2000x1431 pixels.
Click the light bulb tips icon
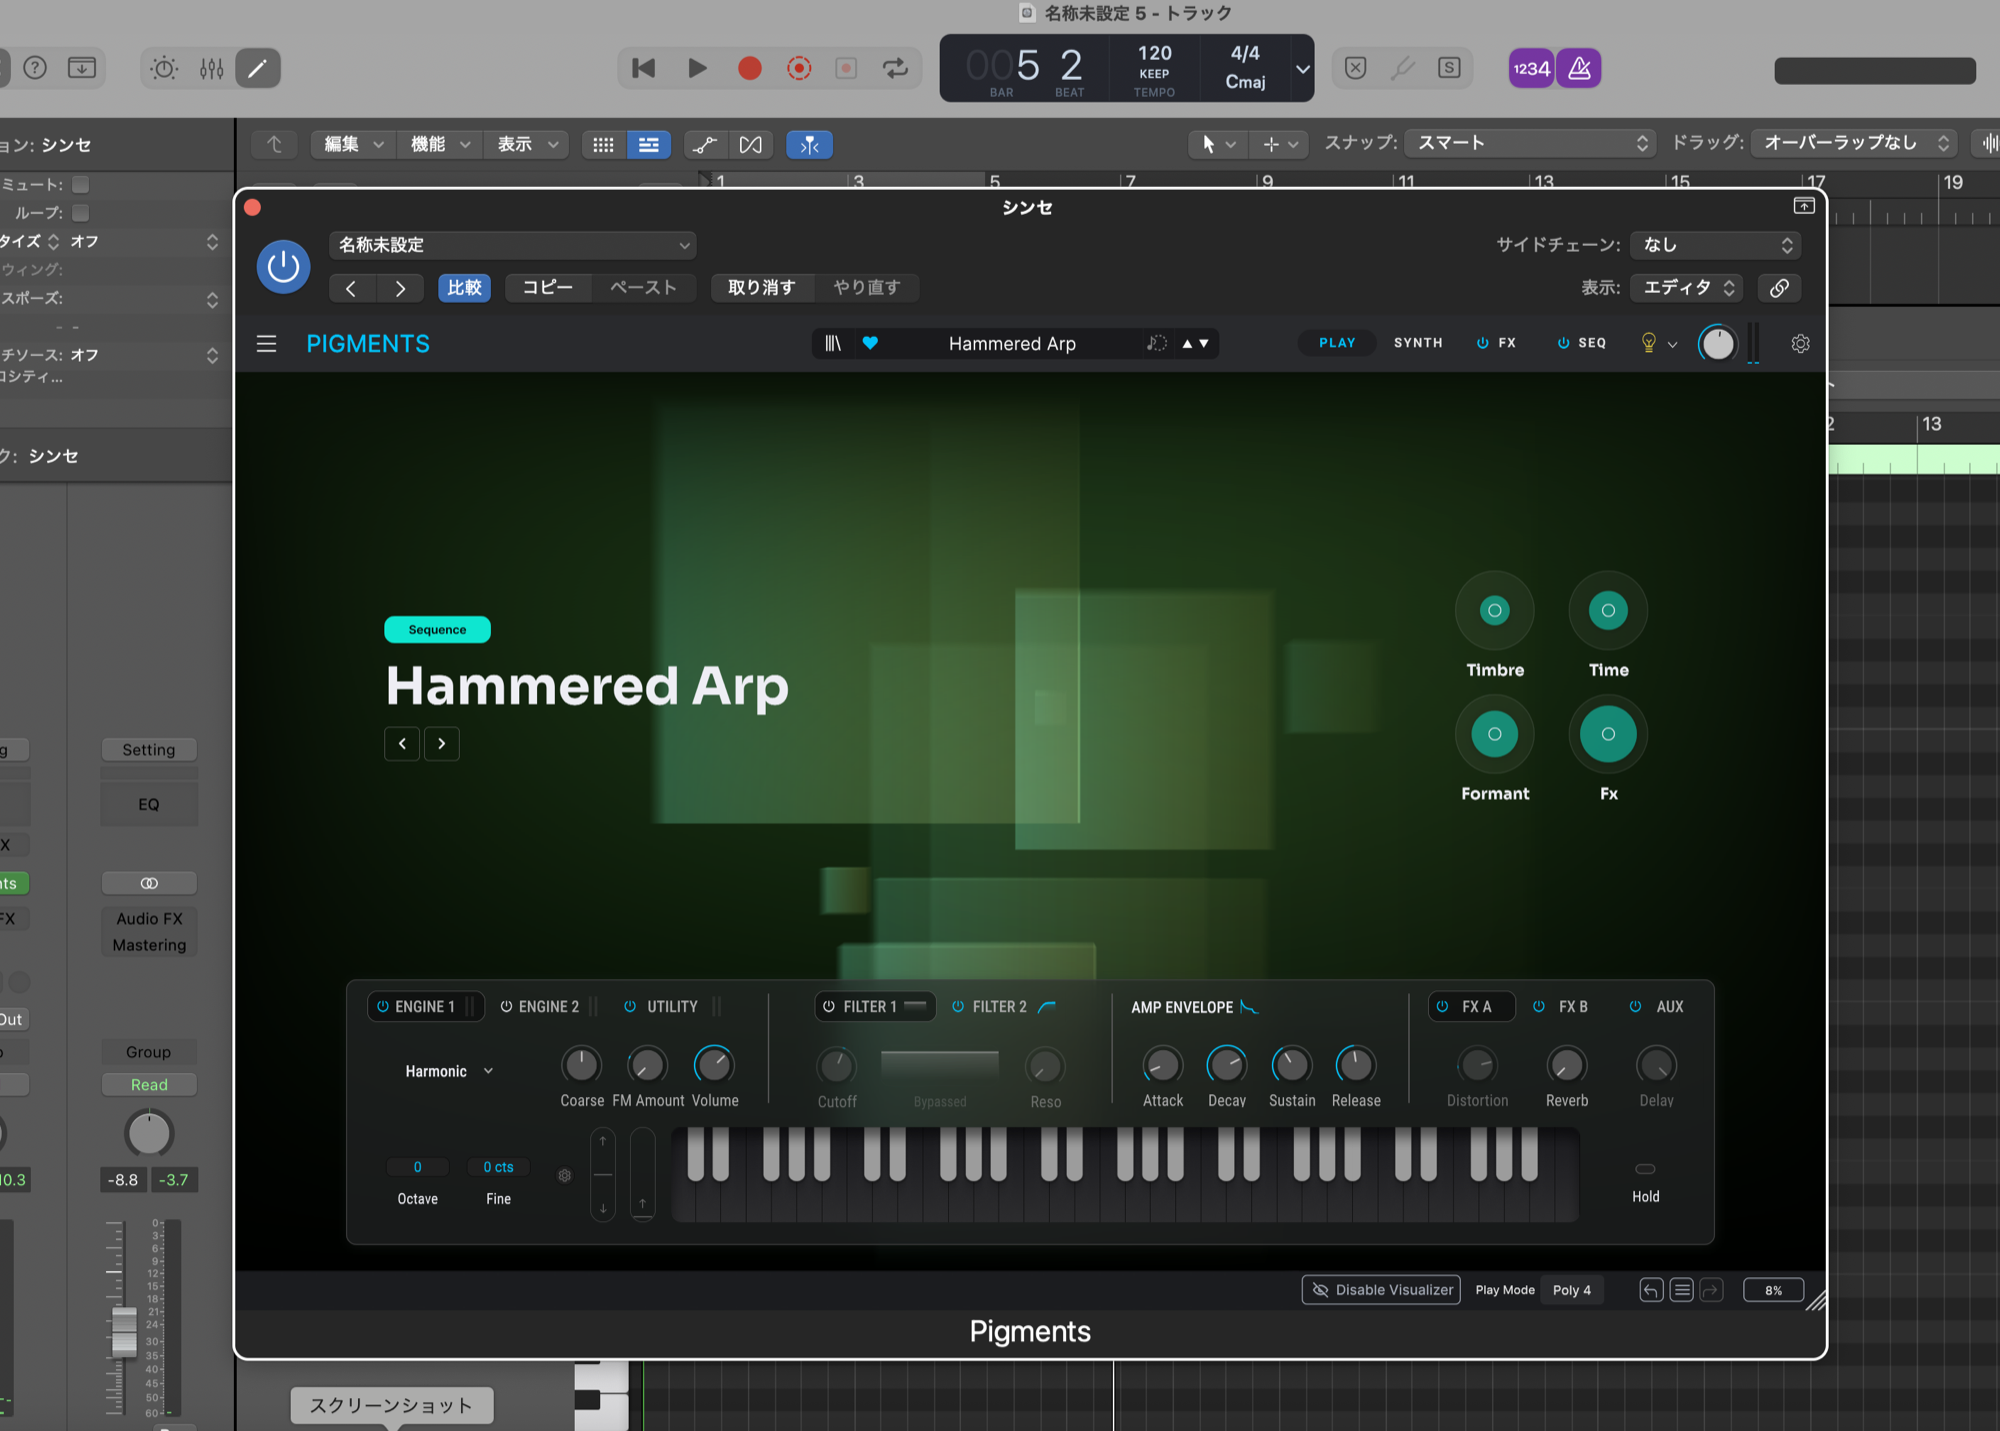point(1649,343)
